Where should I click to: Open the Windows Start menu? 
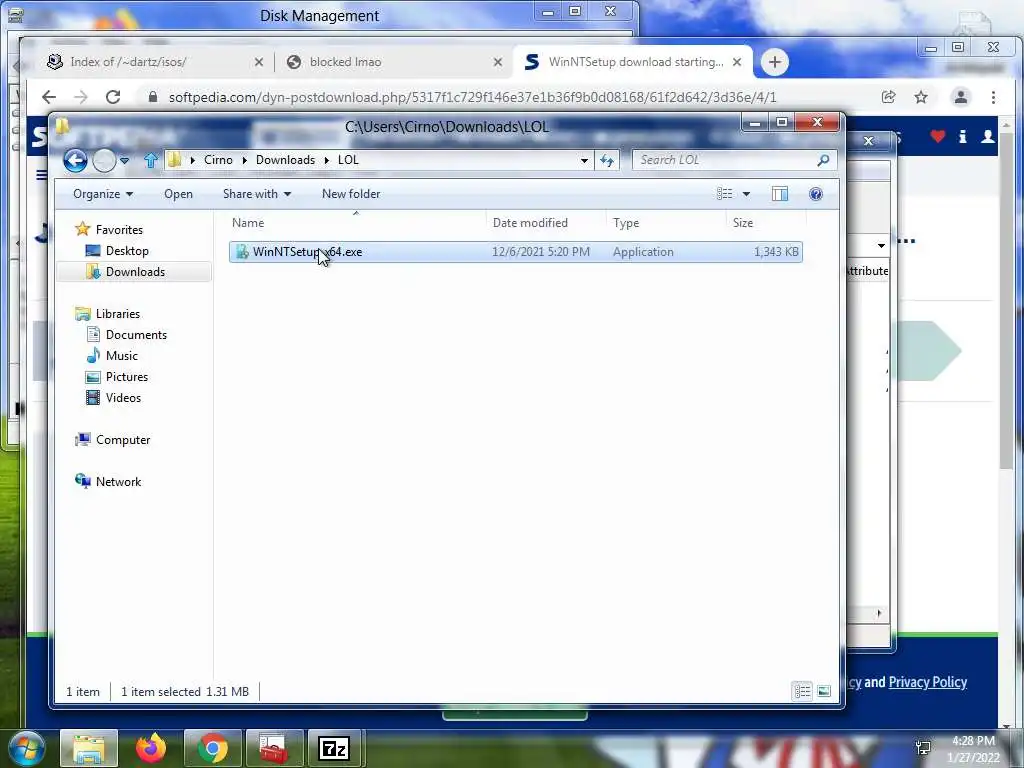point(25,748)
